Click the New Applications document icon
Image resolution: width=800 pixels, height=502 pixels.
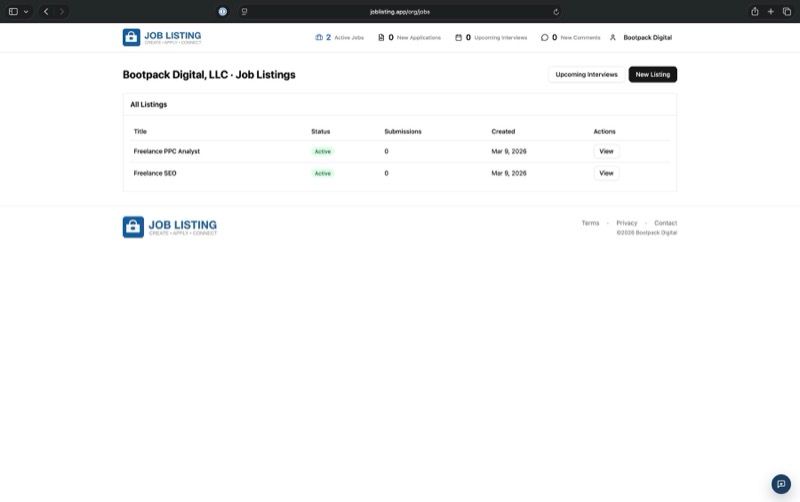(381, 37)
